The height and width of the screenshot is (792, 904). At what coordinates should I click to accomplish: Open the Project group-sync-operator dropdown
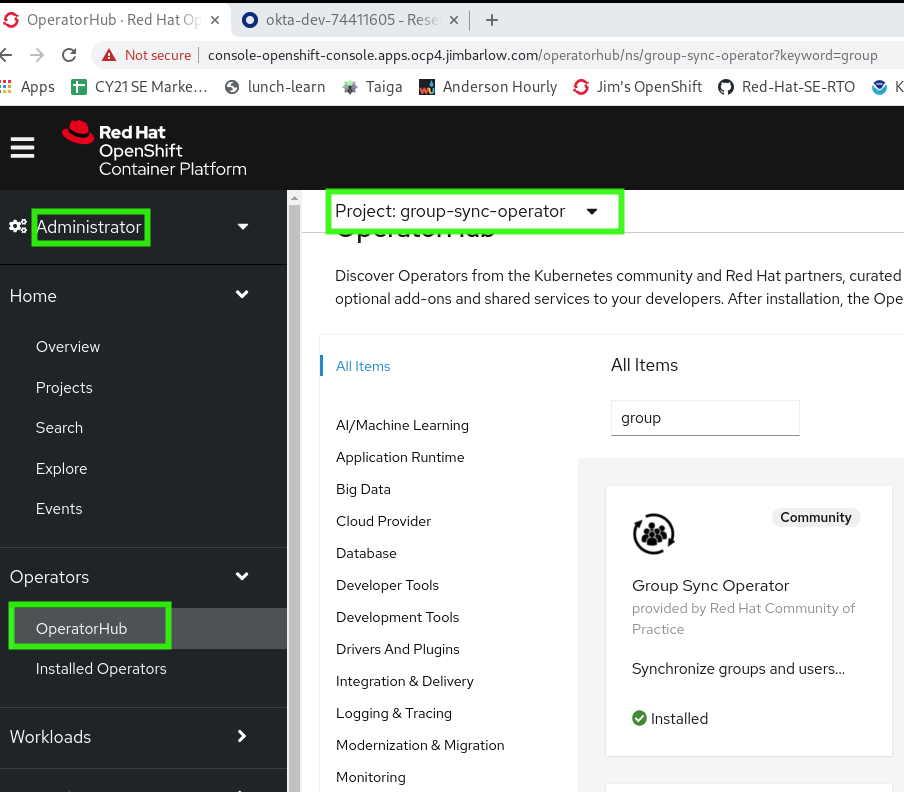[466, 212]
